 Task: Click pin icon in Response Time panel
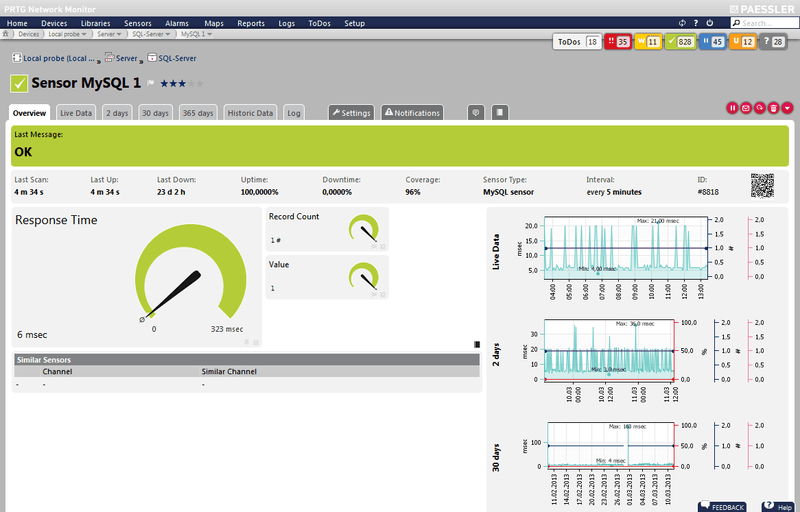pos(247,342)
